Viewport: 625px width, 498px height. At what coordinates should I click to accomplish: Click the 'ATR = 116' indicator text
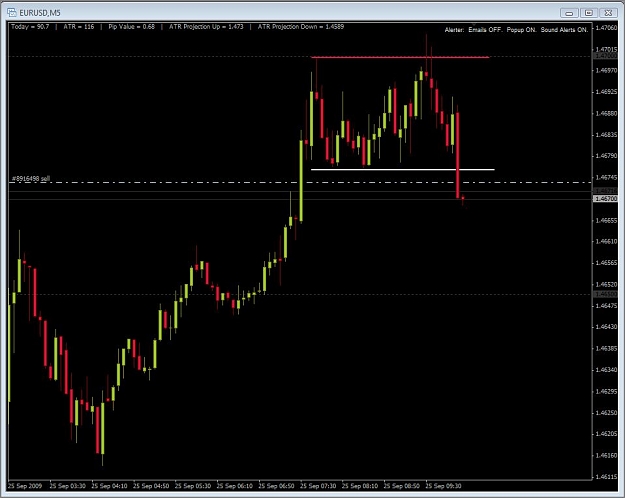tap(79, 27)
